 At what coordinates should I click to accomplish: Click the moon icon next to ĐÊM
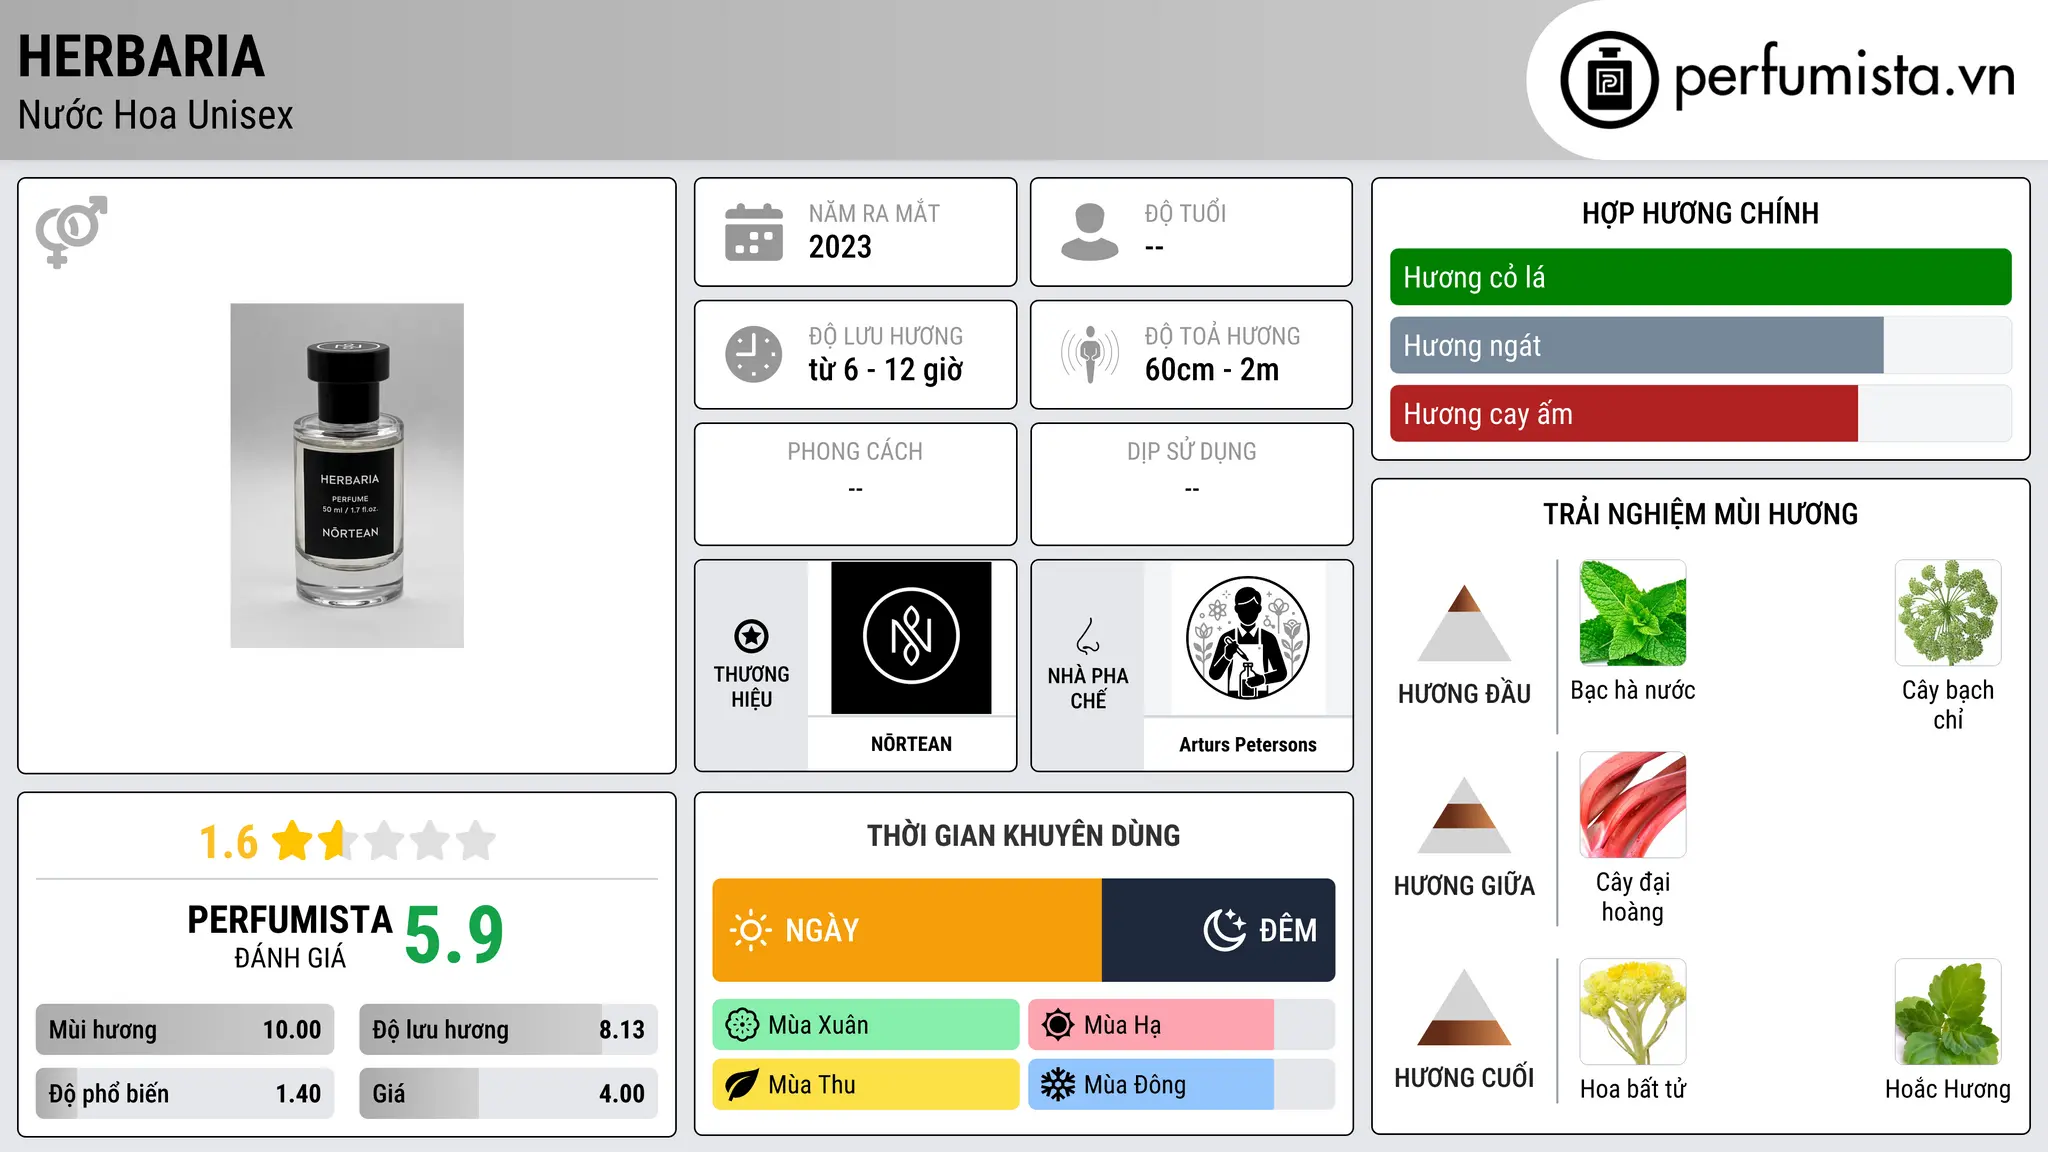pos(1225,930)
